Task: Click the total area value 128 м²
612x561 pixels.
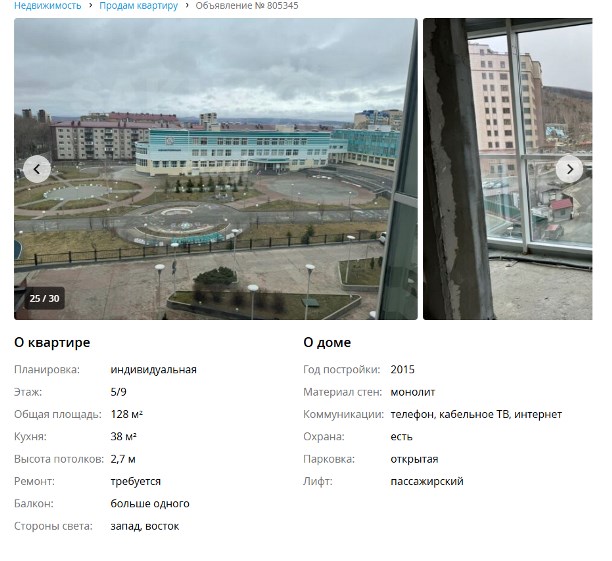Action: point(126,414)
